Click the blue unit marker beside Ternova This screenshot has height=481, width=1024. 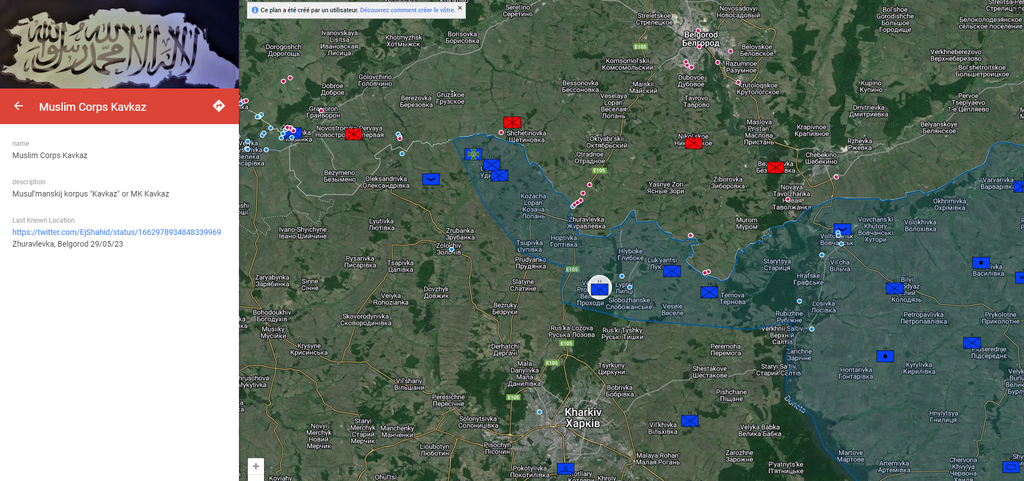[709, 292]
